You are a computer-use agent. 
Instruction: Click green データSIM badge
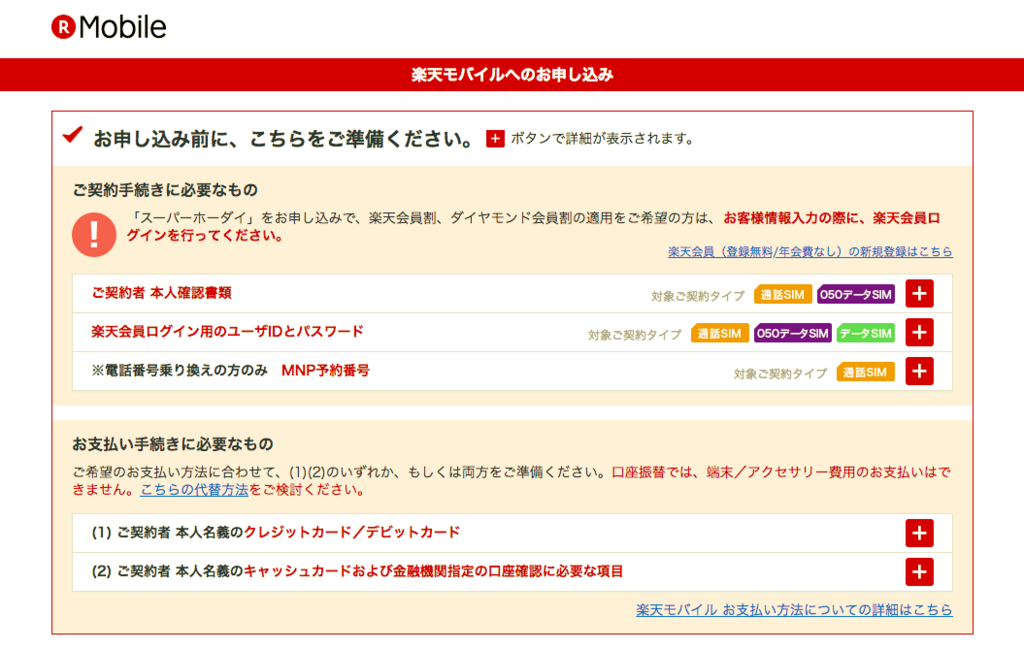tap(865, 333)
